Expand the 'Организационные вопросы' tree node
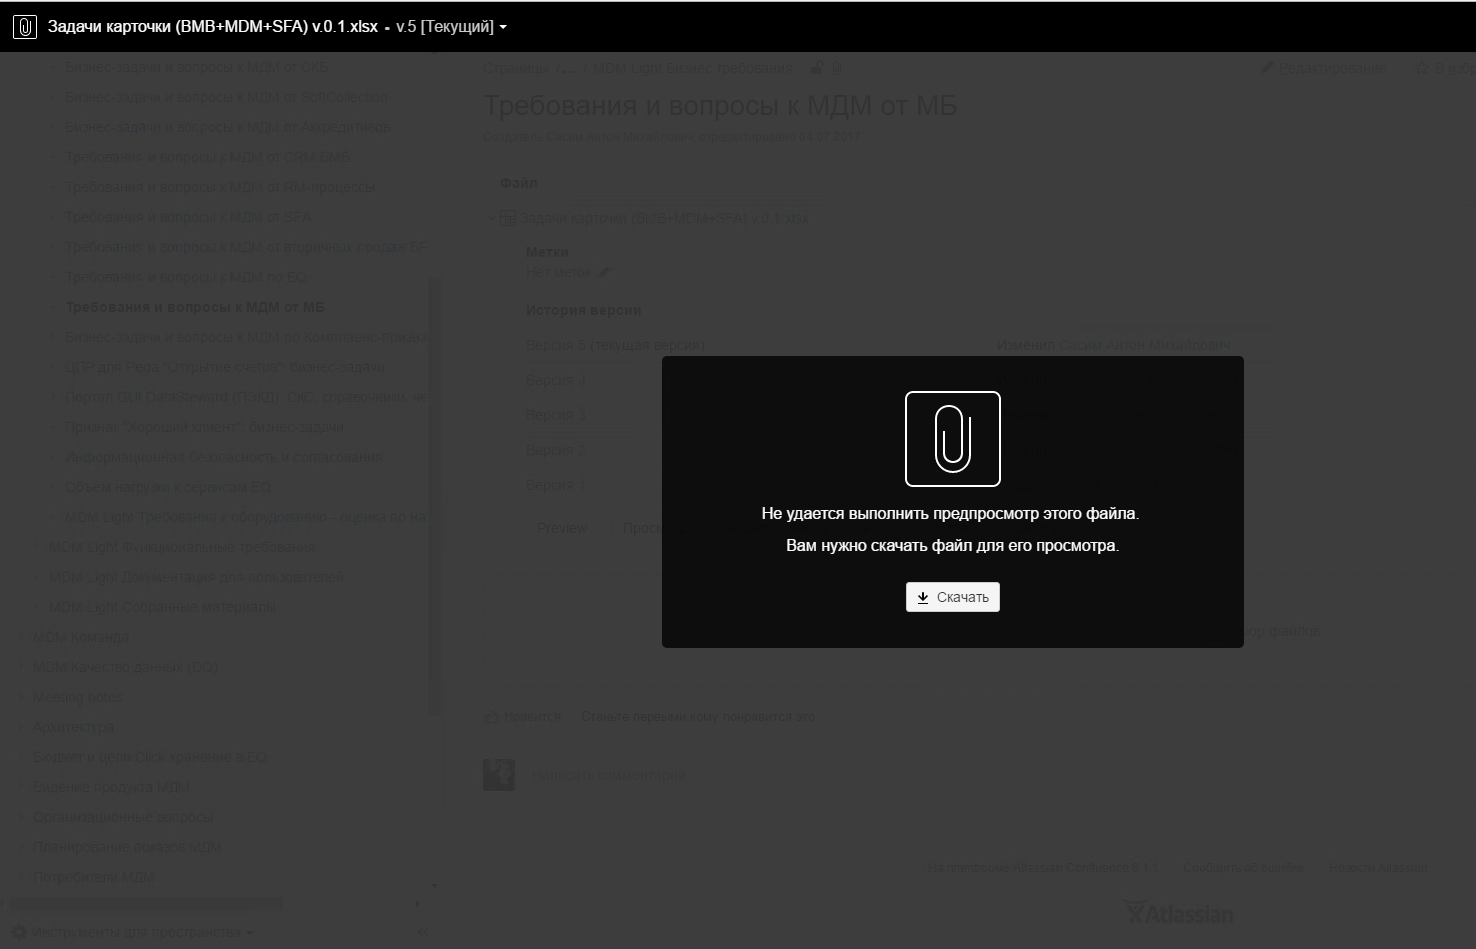Screen dimensions: 1476x949 tap(22, 817)
